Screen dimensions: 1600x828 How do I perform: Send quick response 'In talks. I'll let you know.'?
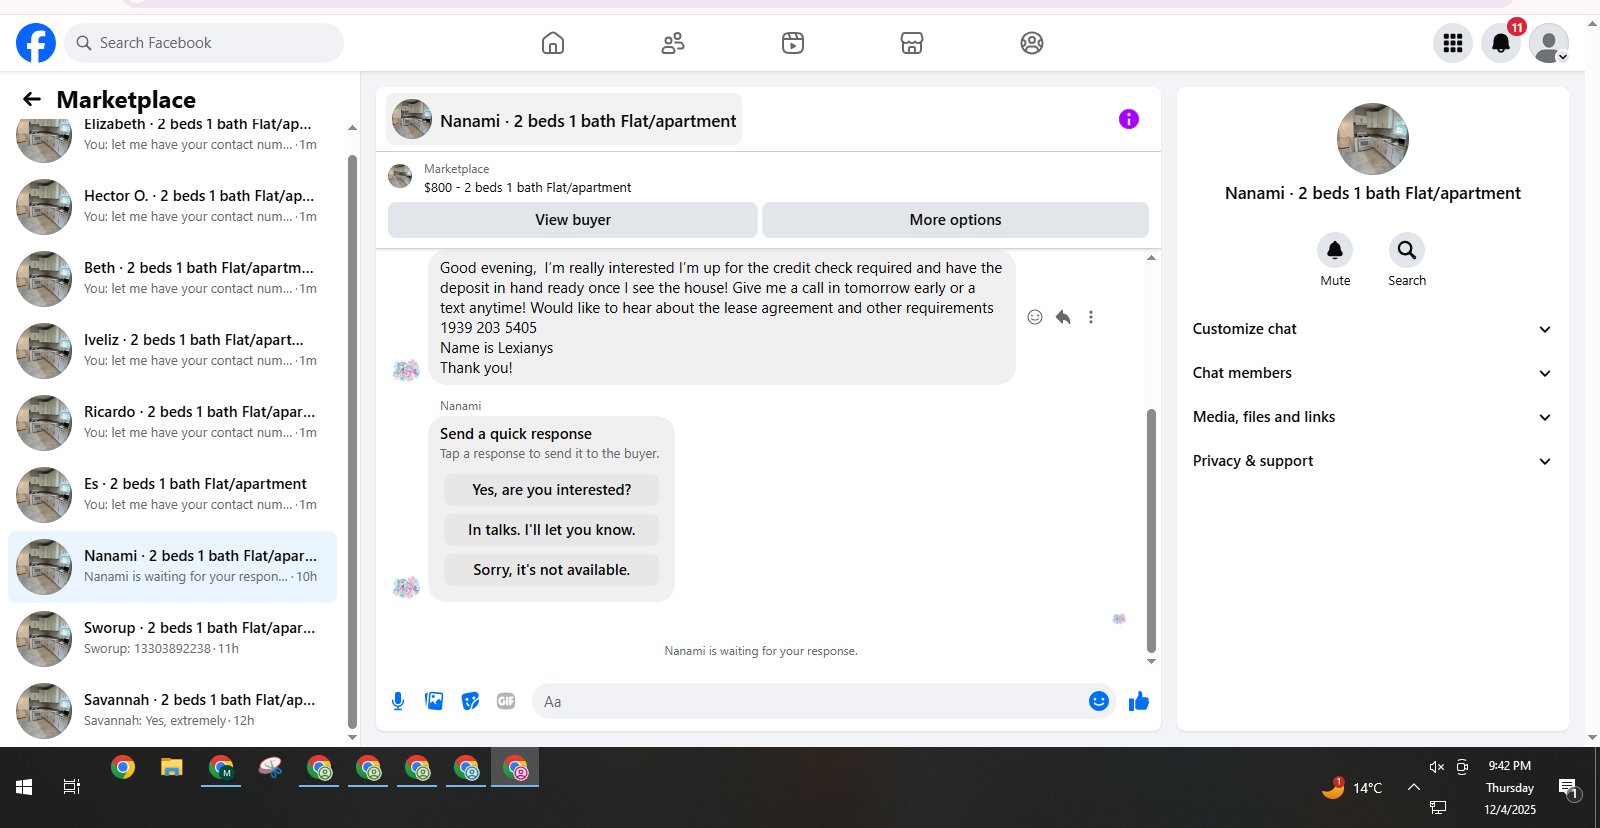point(551,530)
